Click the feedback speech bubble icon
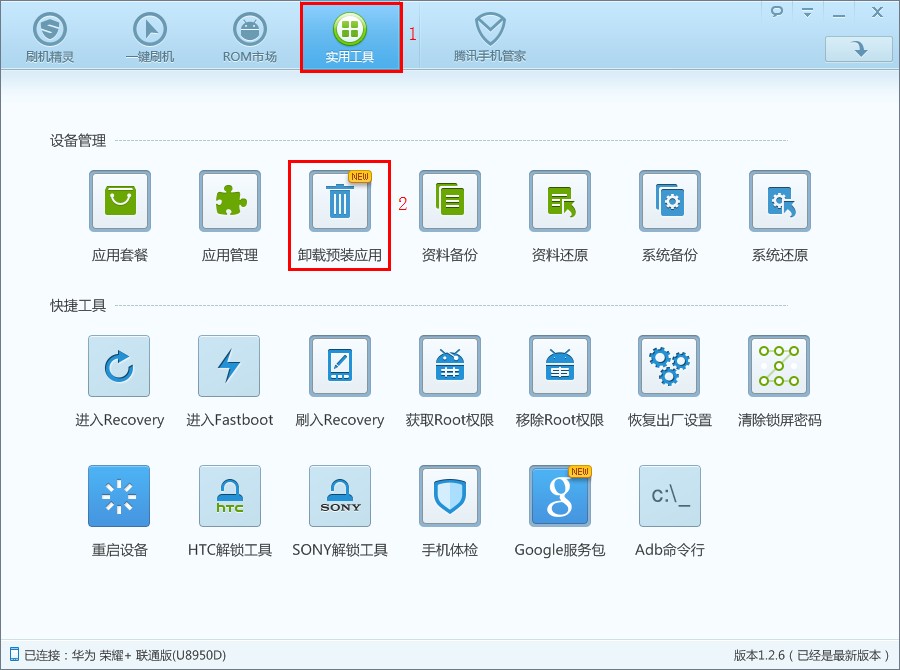The image size is (900, 670). pos(777,11)
